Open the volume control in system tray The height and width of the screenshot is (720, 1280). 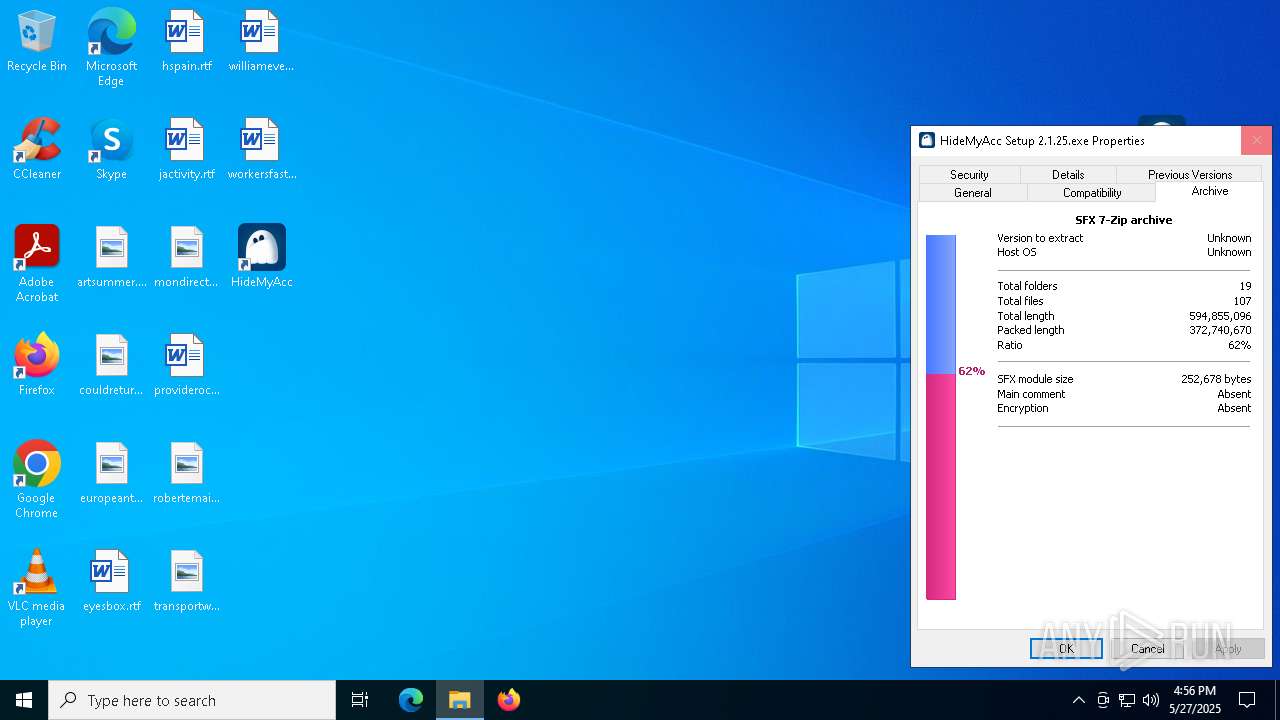[x=1151, y=700]
